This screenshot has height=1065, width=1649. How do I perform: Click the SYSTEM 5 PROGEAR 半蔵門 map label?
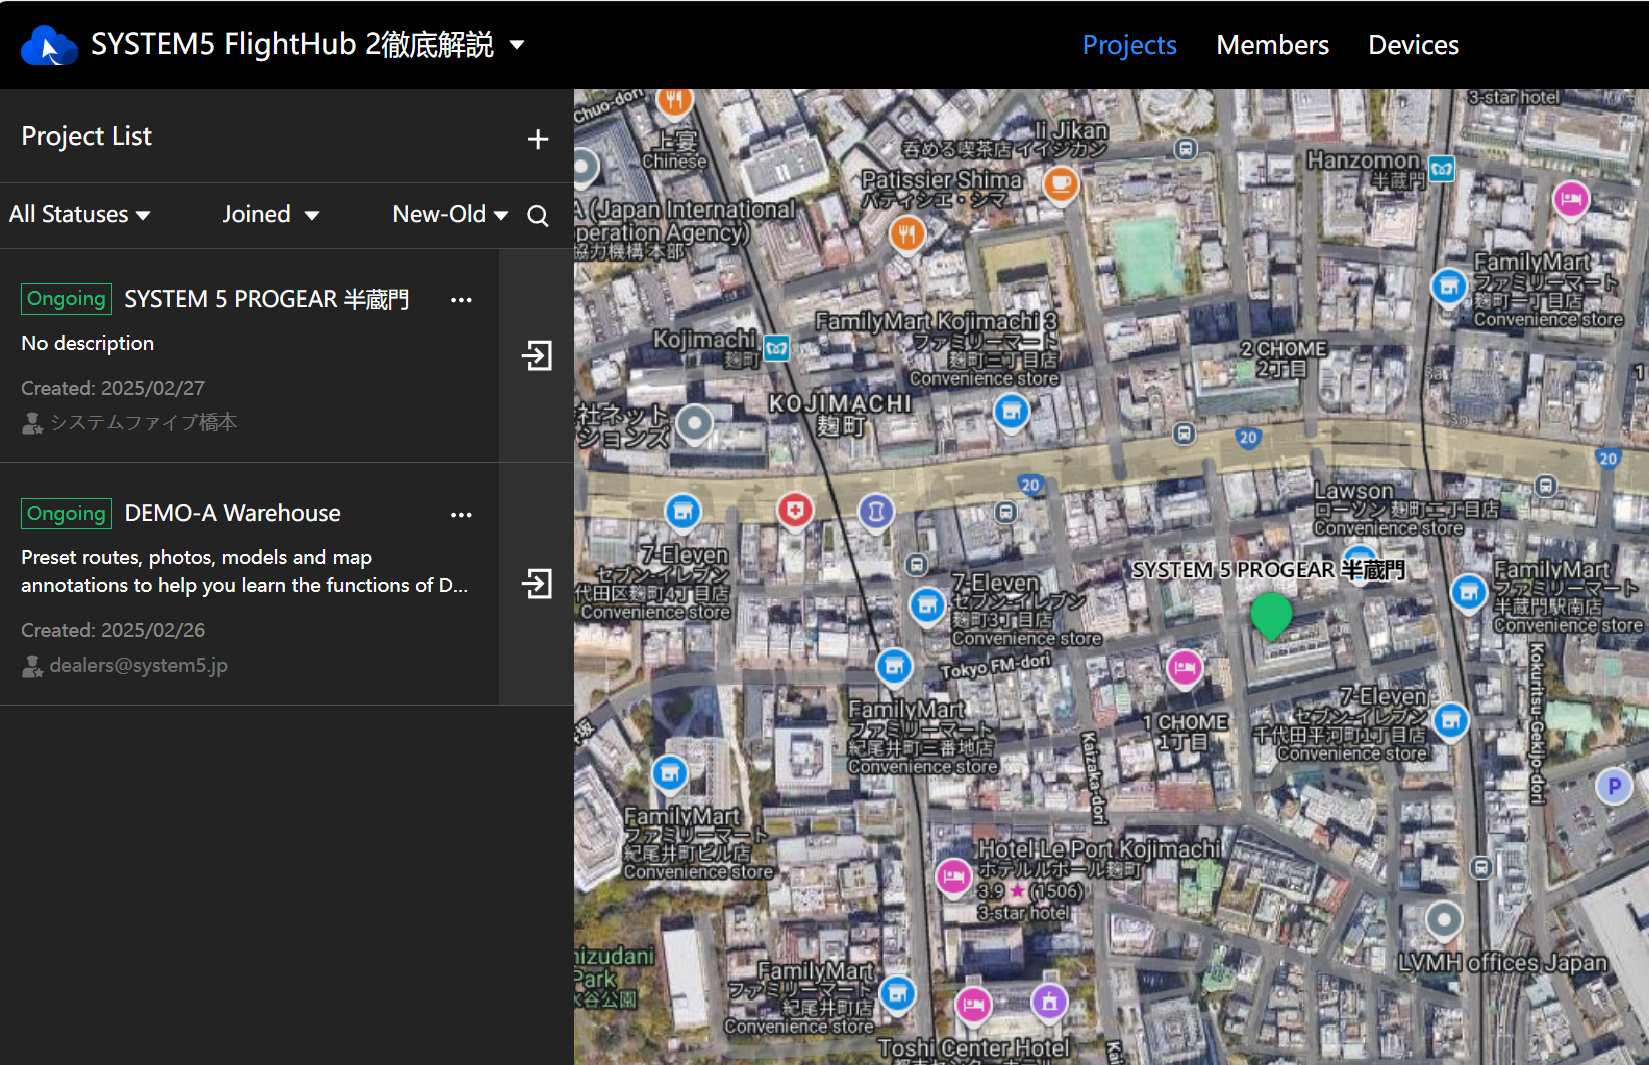[x=1268, y=569]
